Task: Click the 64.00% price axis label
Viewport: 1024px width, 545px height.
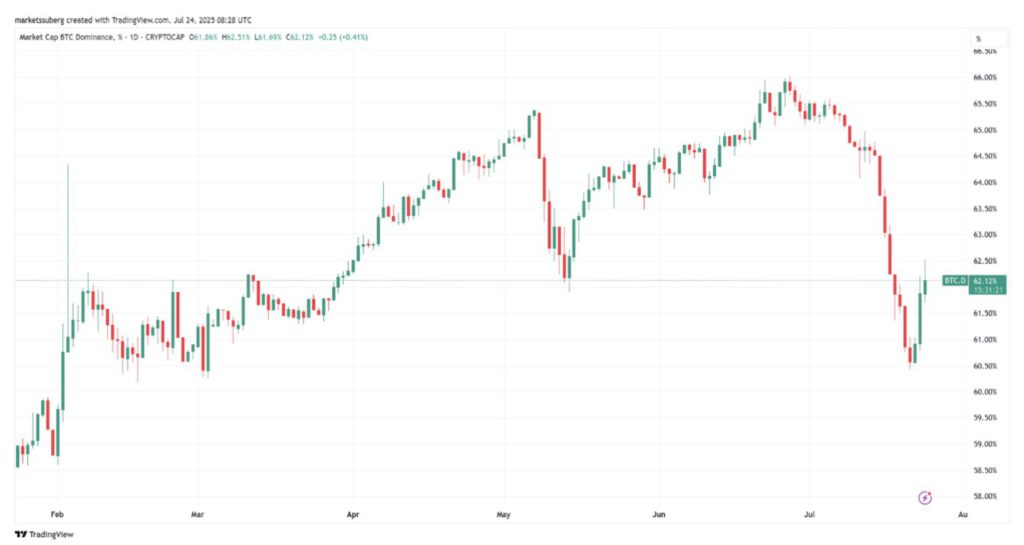Action: [x=985, y=183]
